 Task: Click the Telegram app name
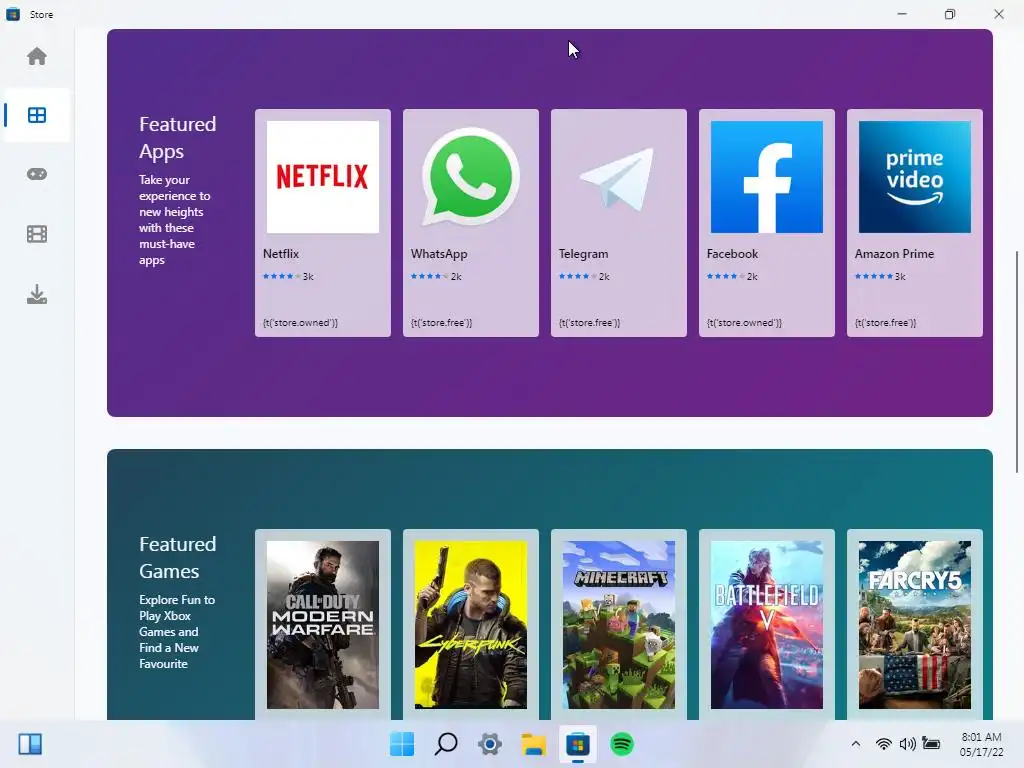[x=583, y=254]
